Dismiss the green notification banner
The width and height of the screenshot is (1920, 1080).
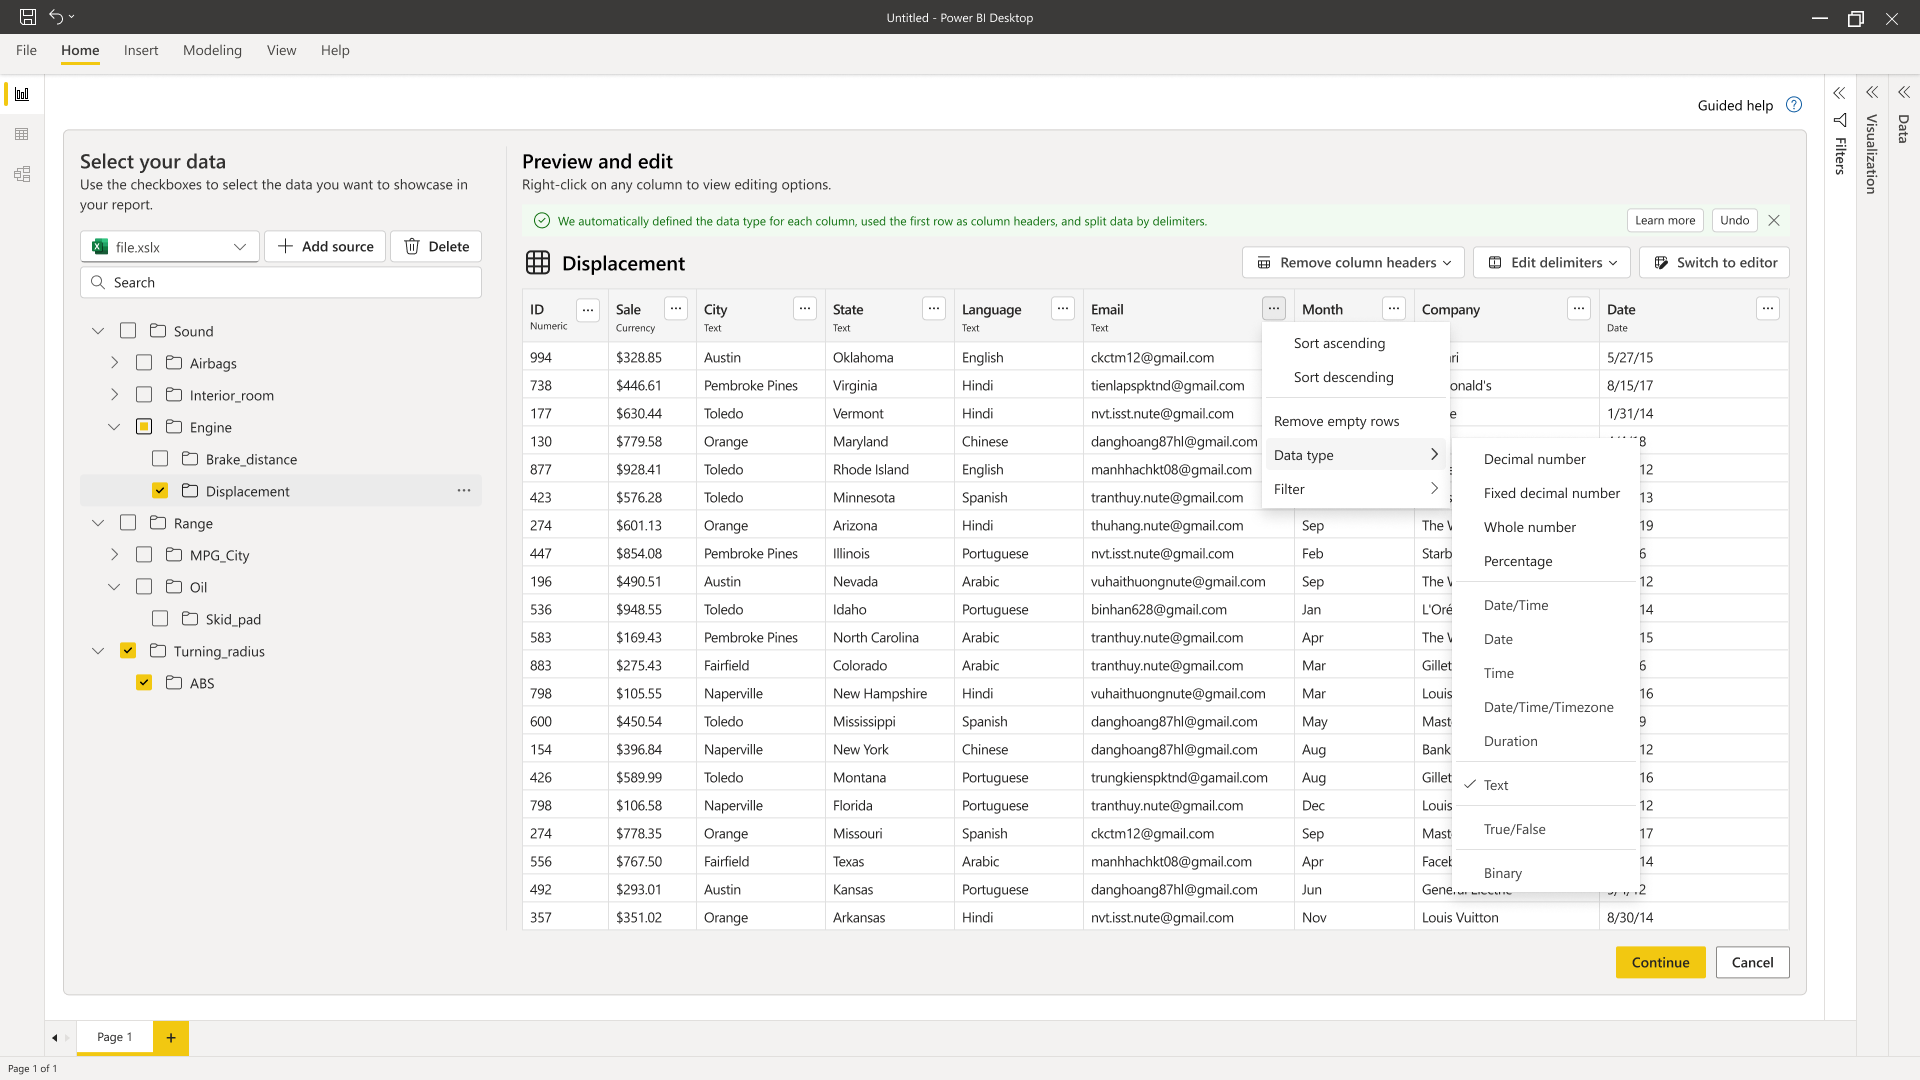[1774, 220]
